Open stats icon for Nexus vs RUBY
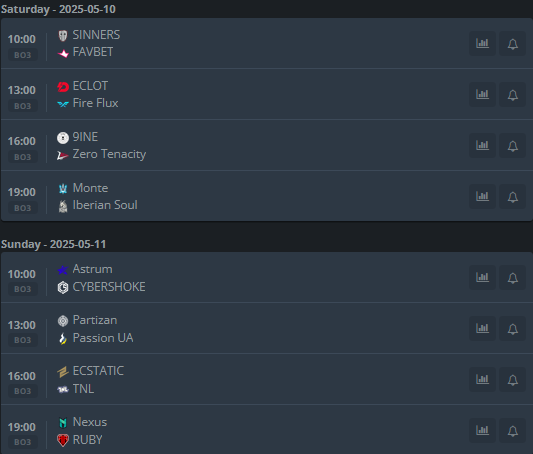Viewport: 533px width, 454px height. pyautogui.click(x=482, y=431)
